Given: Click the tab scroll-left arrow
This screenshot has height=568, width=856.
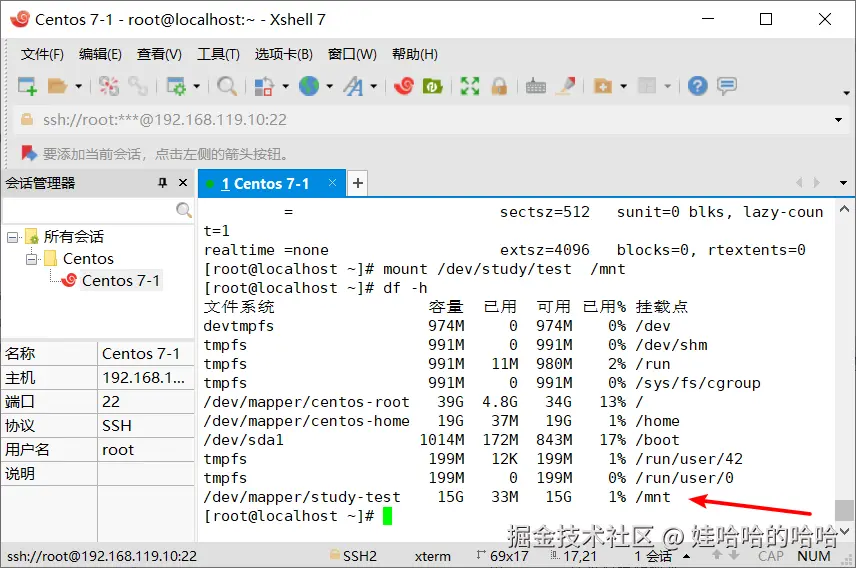Looking at the screenshot, I should (x=799, y=182).
